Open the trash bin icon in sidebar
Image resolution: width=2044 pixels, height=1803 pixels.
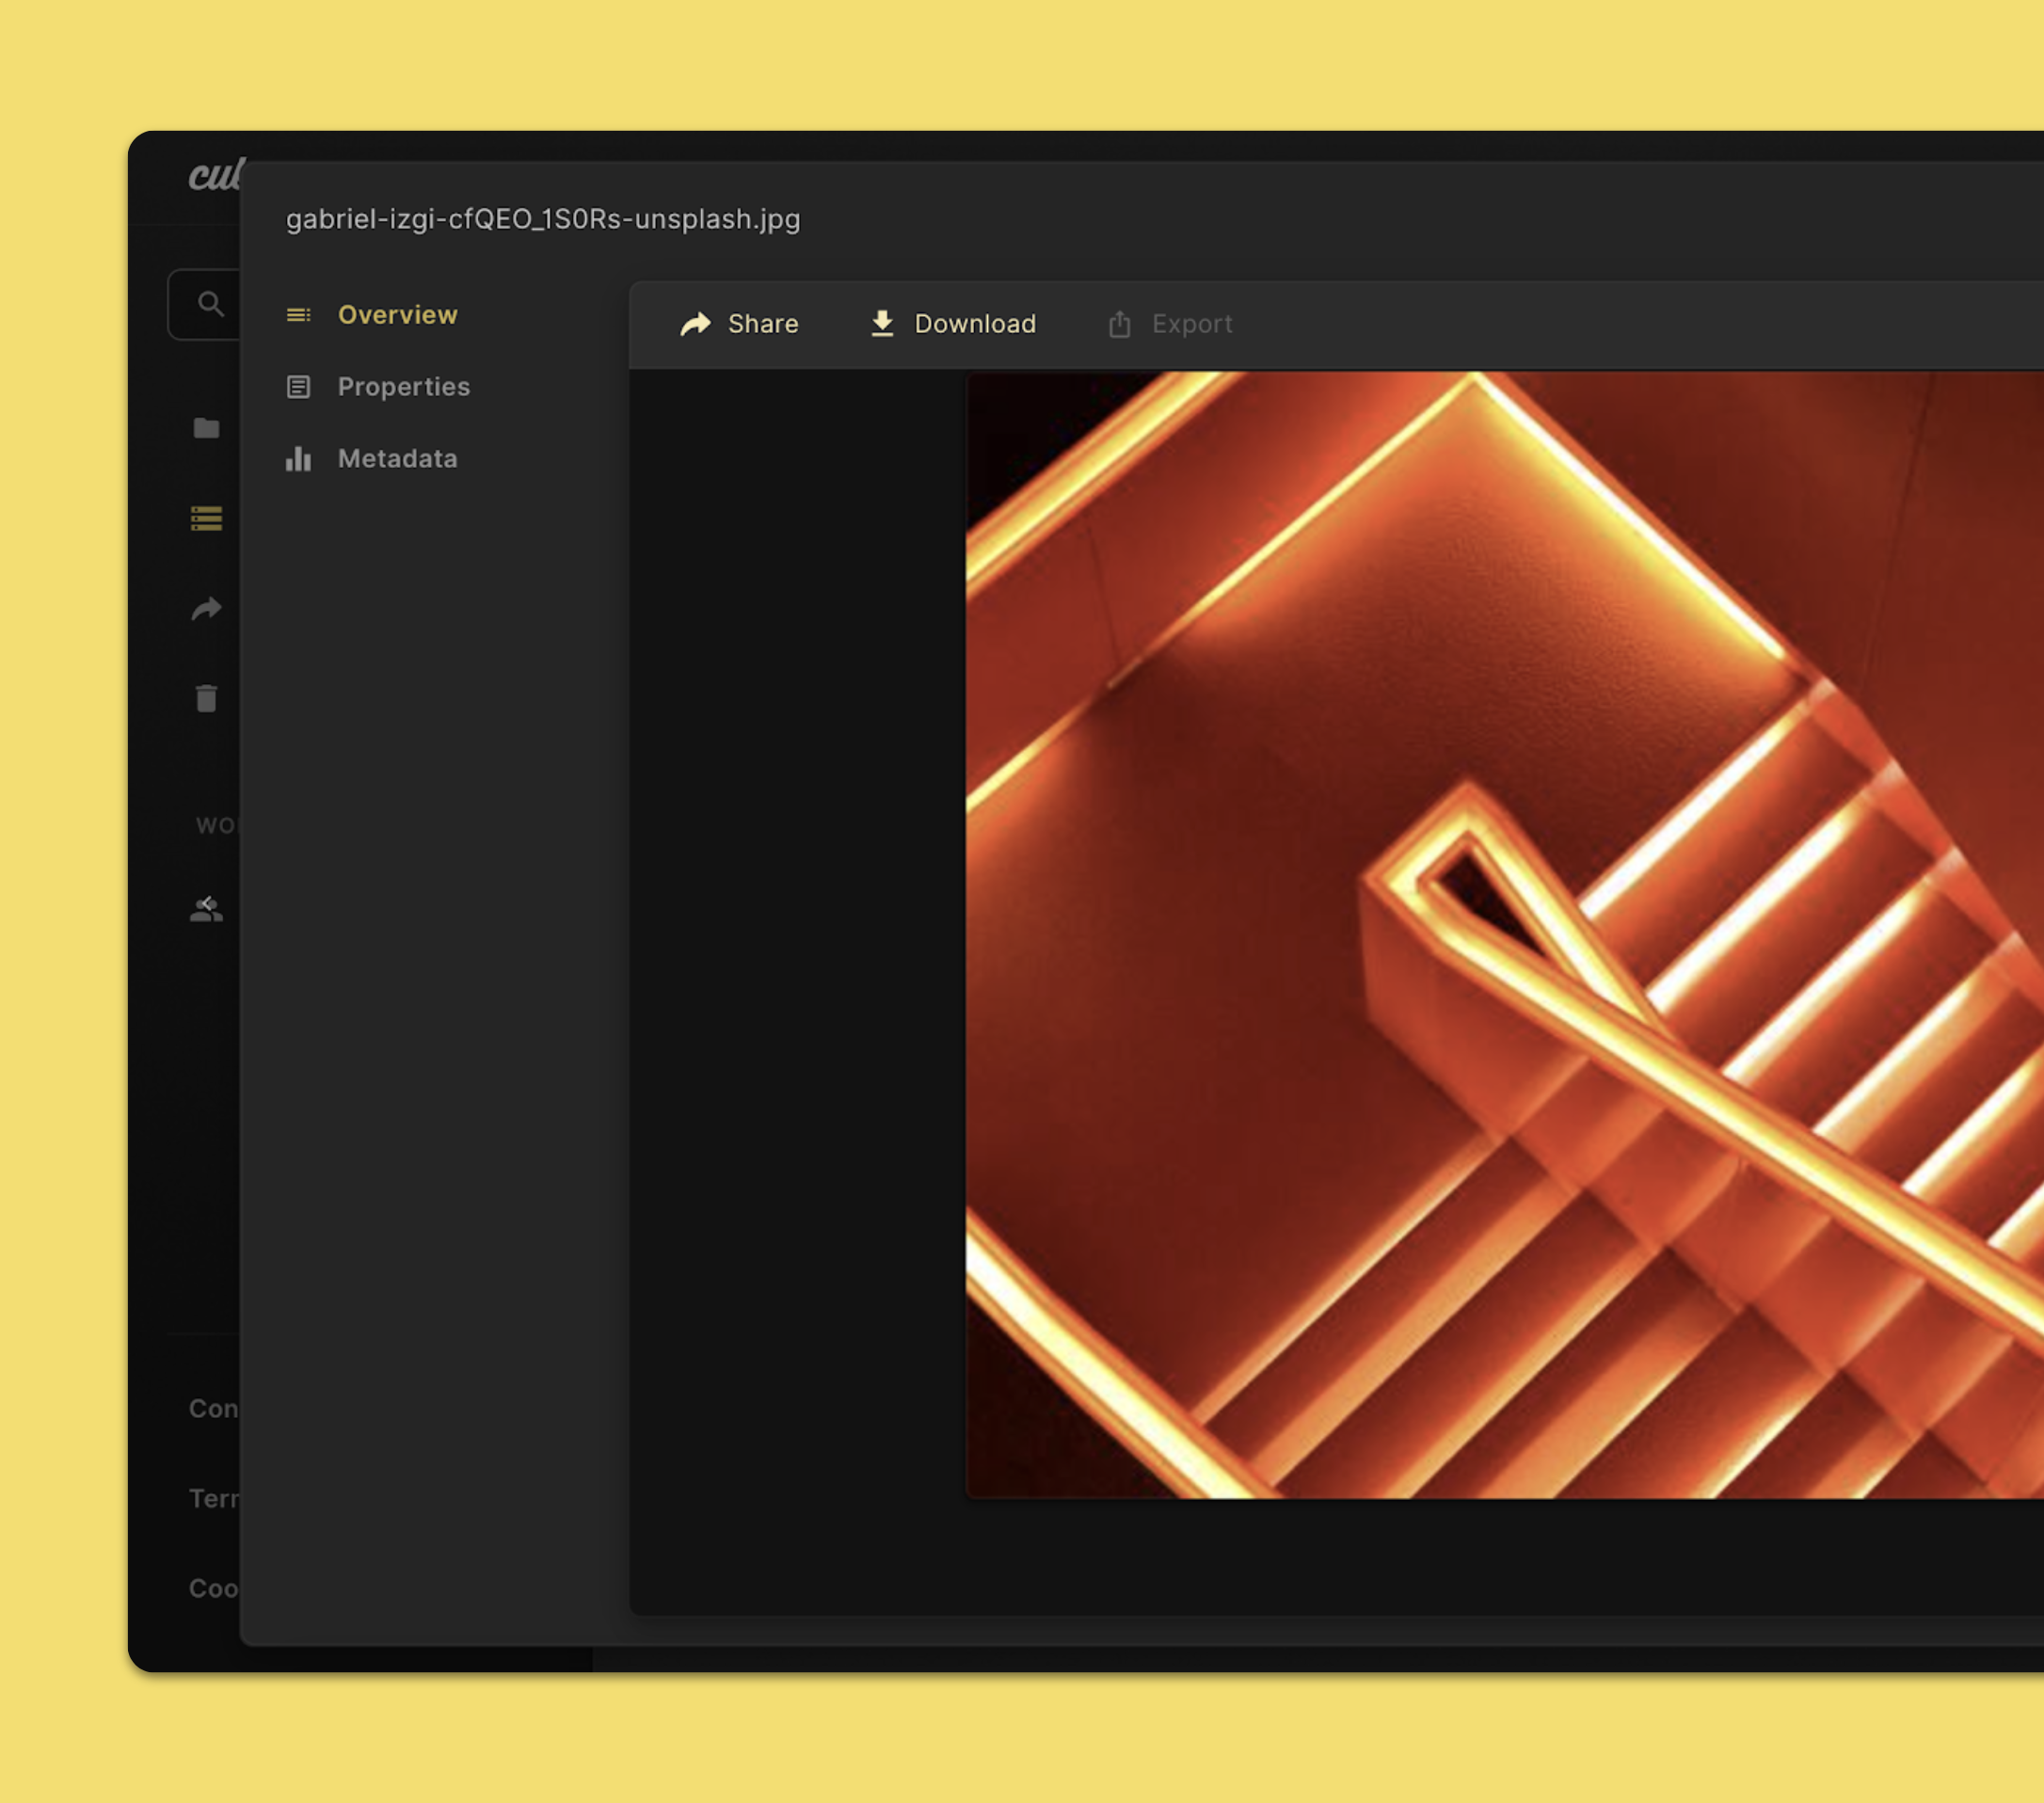(206, 698)
